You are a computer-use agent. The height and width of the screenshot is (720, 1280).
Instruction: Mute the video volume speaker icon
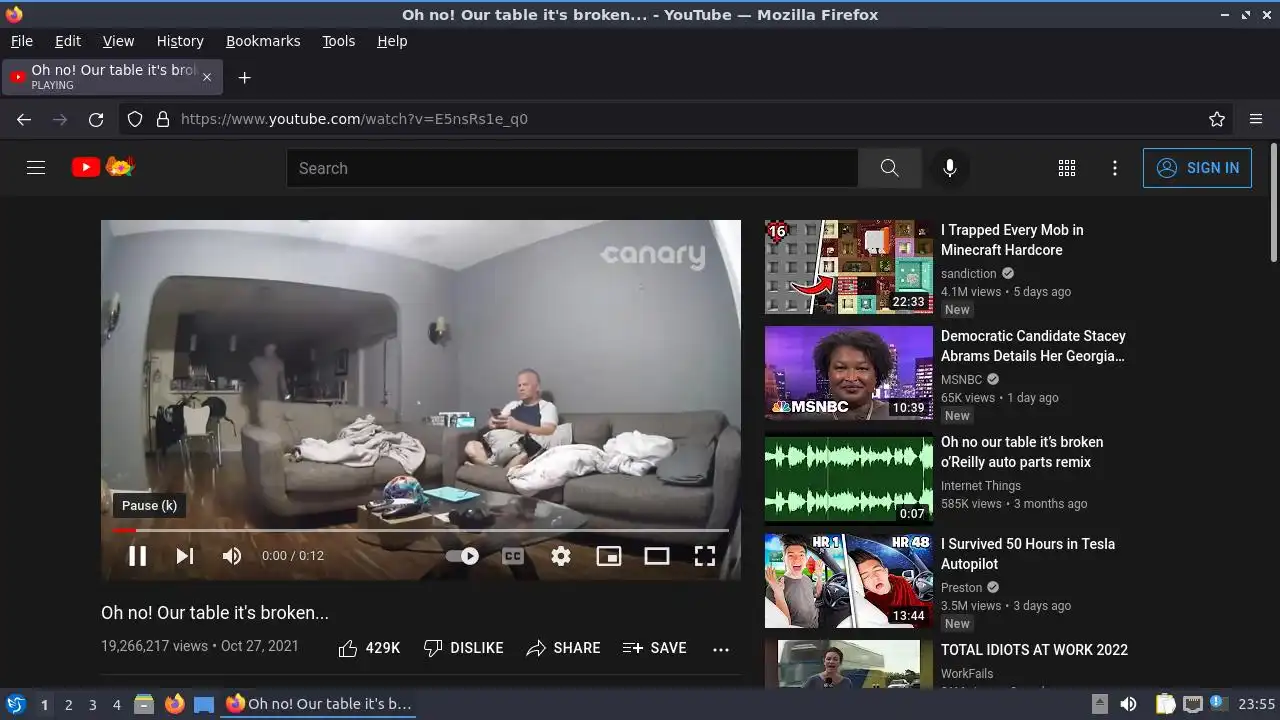pos(232,556)
